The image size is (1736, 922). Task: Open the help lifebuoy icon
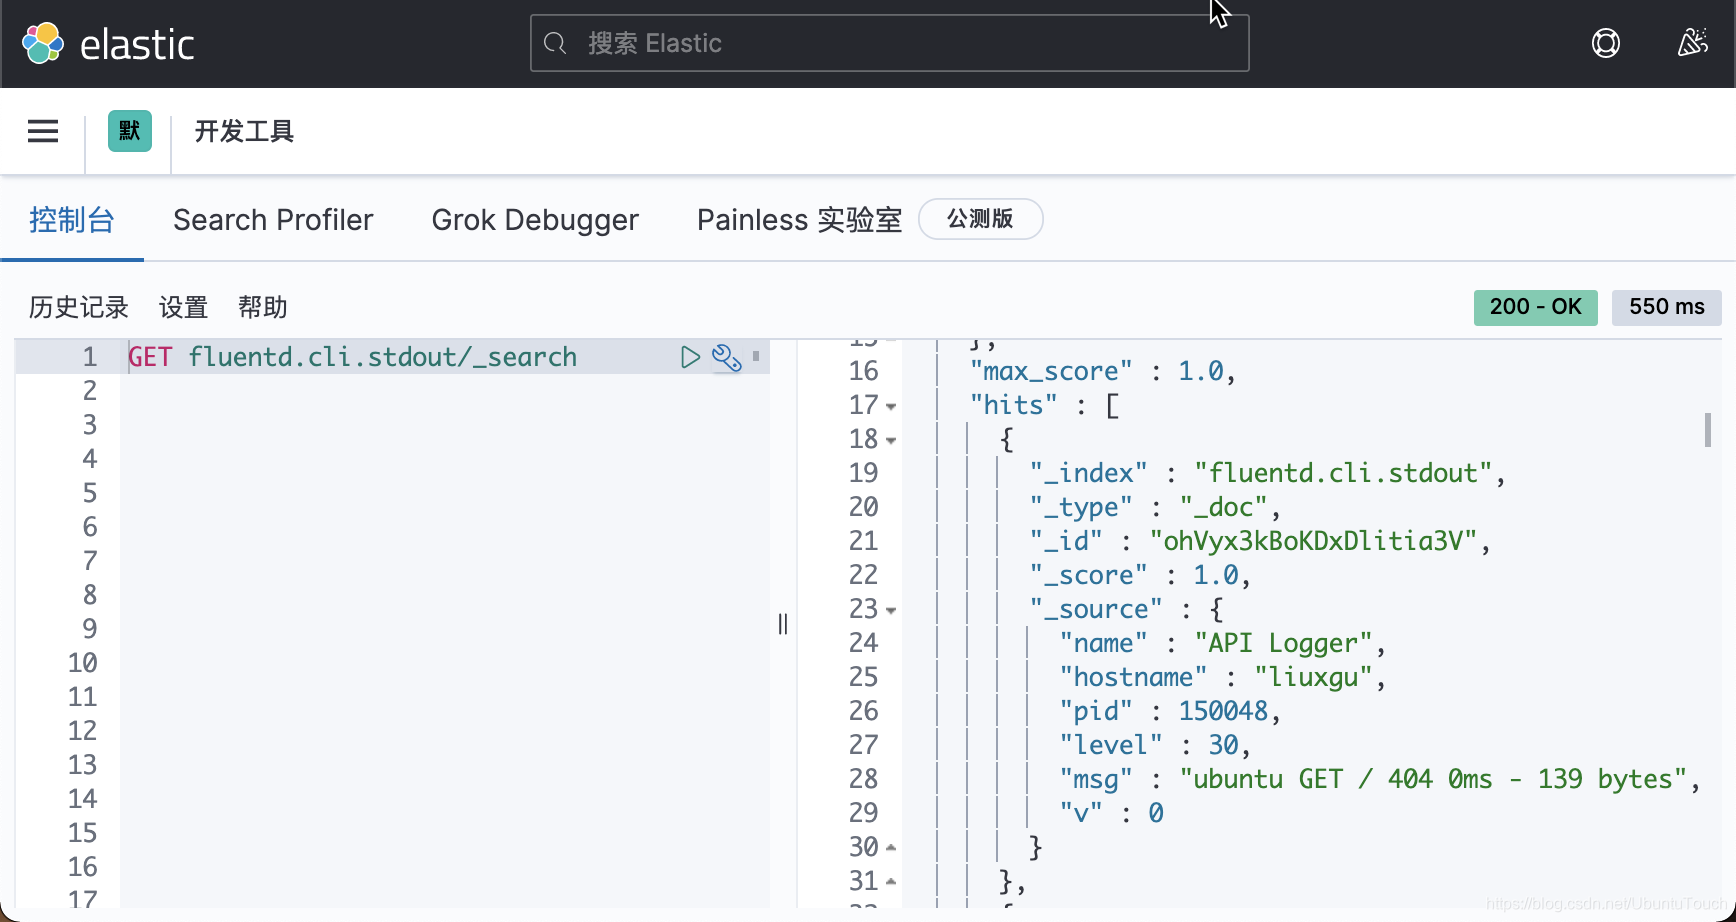(1606, 43)
